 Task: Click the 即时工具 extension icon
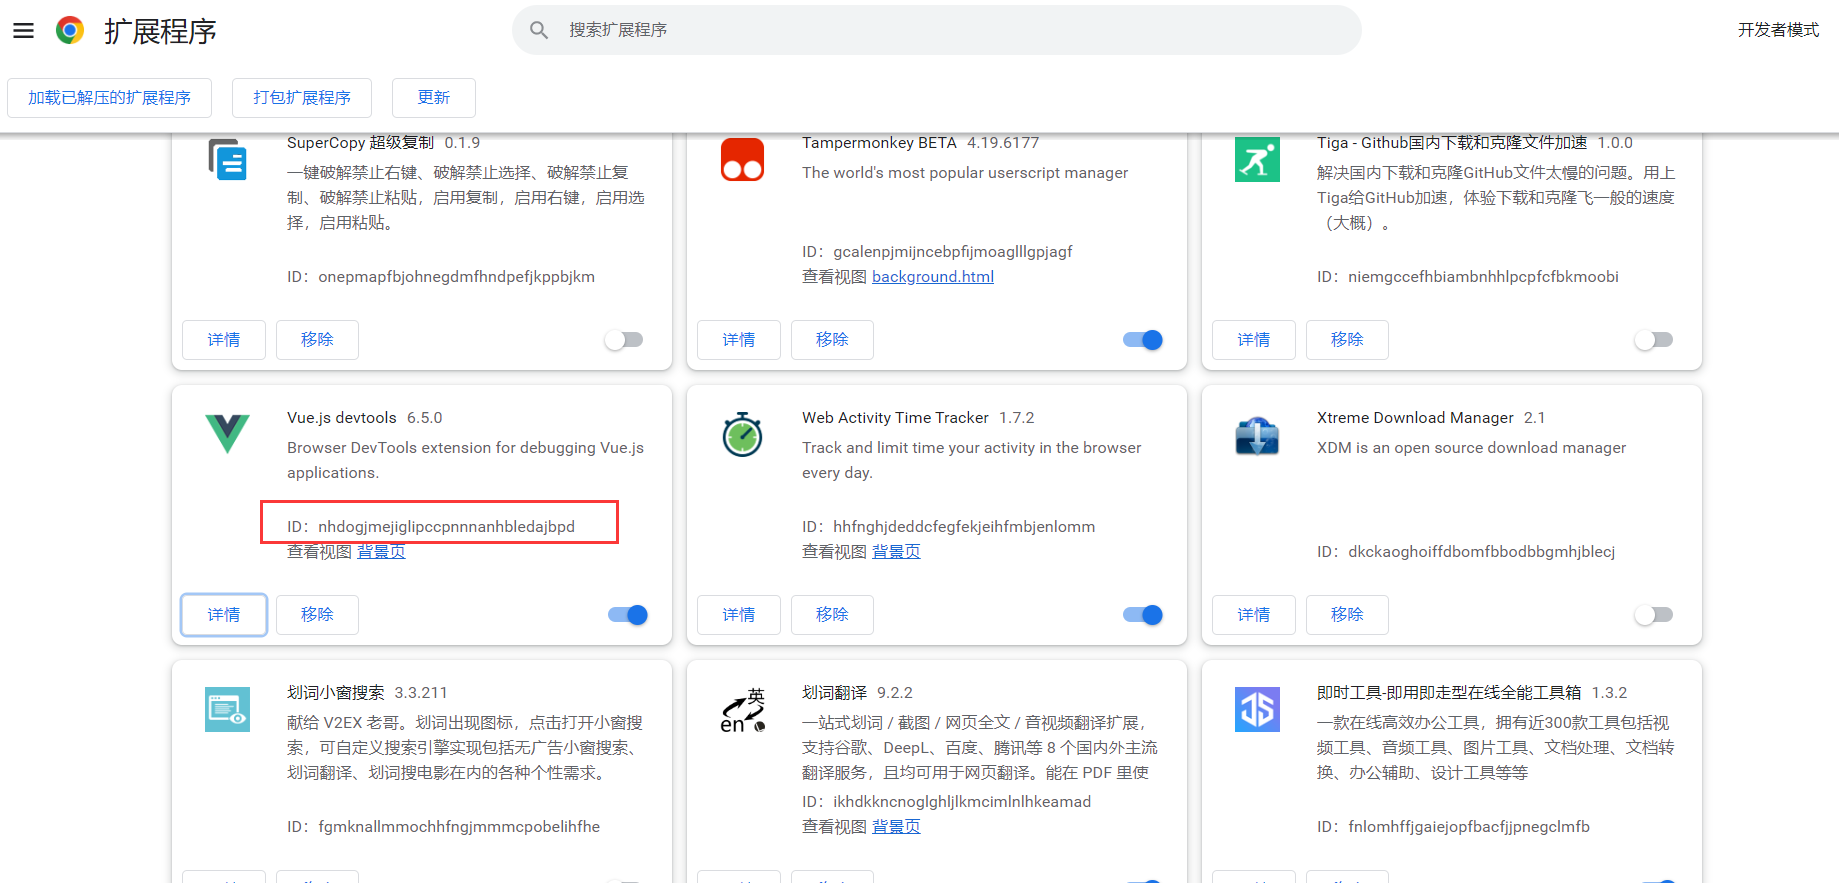1257,710
